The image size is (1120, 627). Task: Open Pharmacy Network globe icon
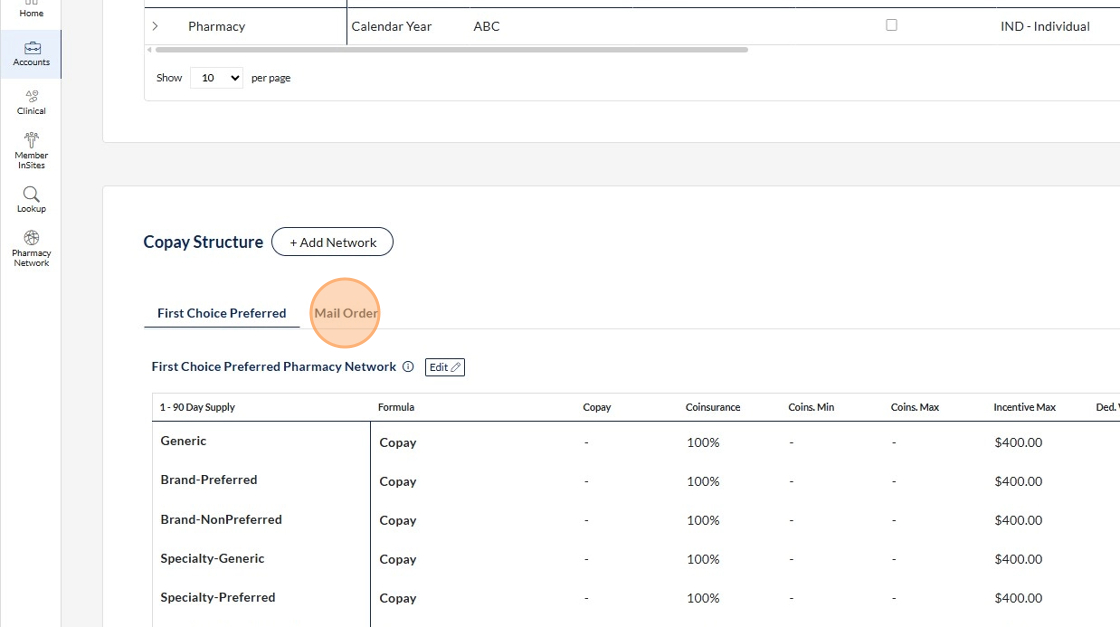tap(31, 238)
